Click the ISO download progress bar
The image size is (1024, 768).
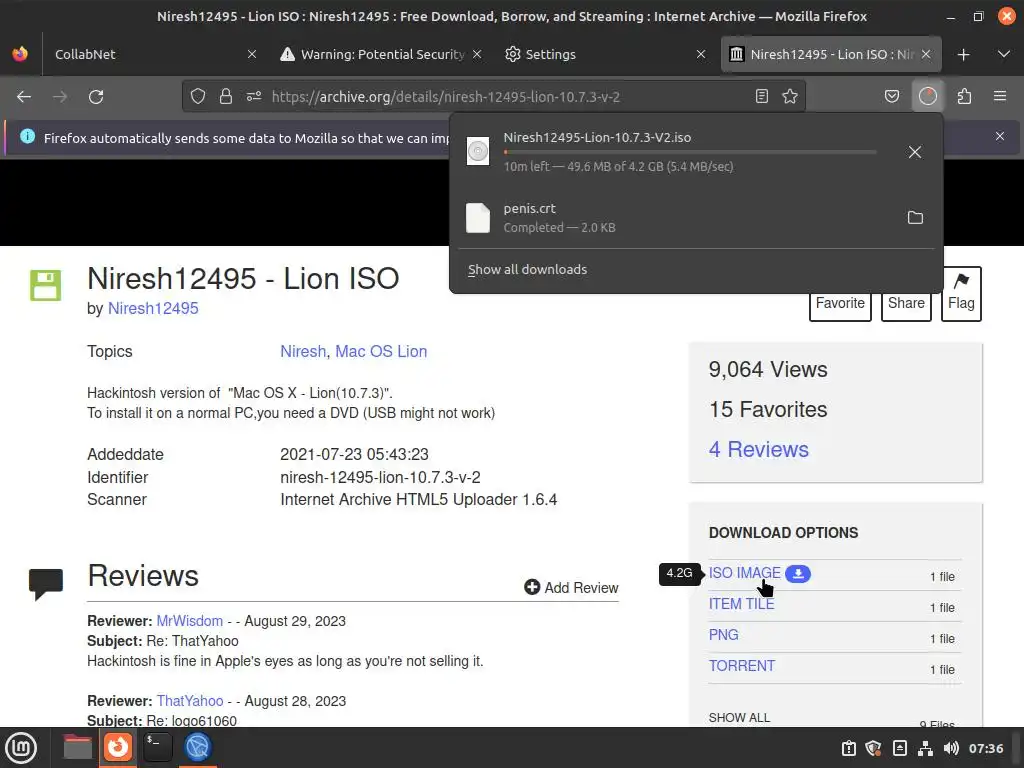point(690,152)
